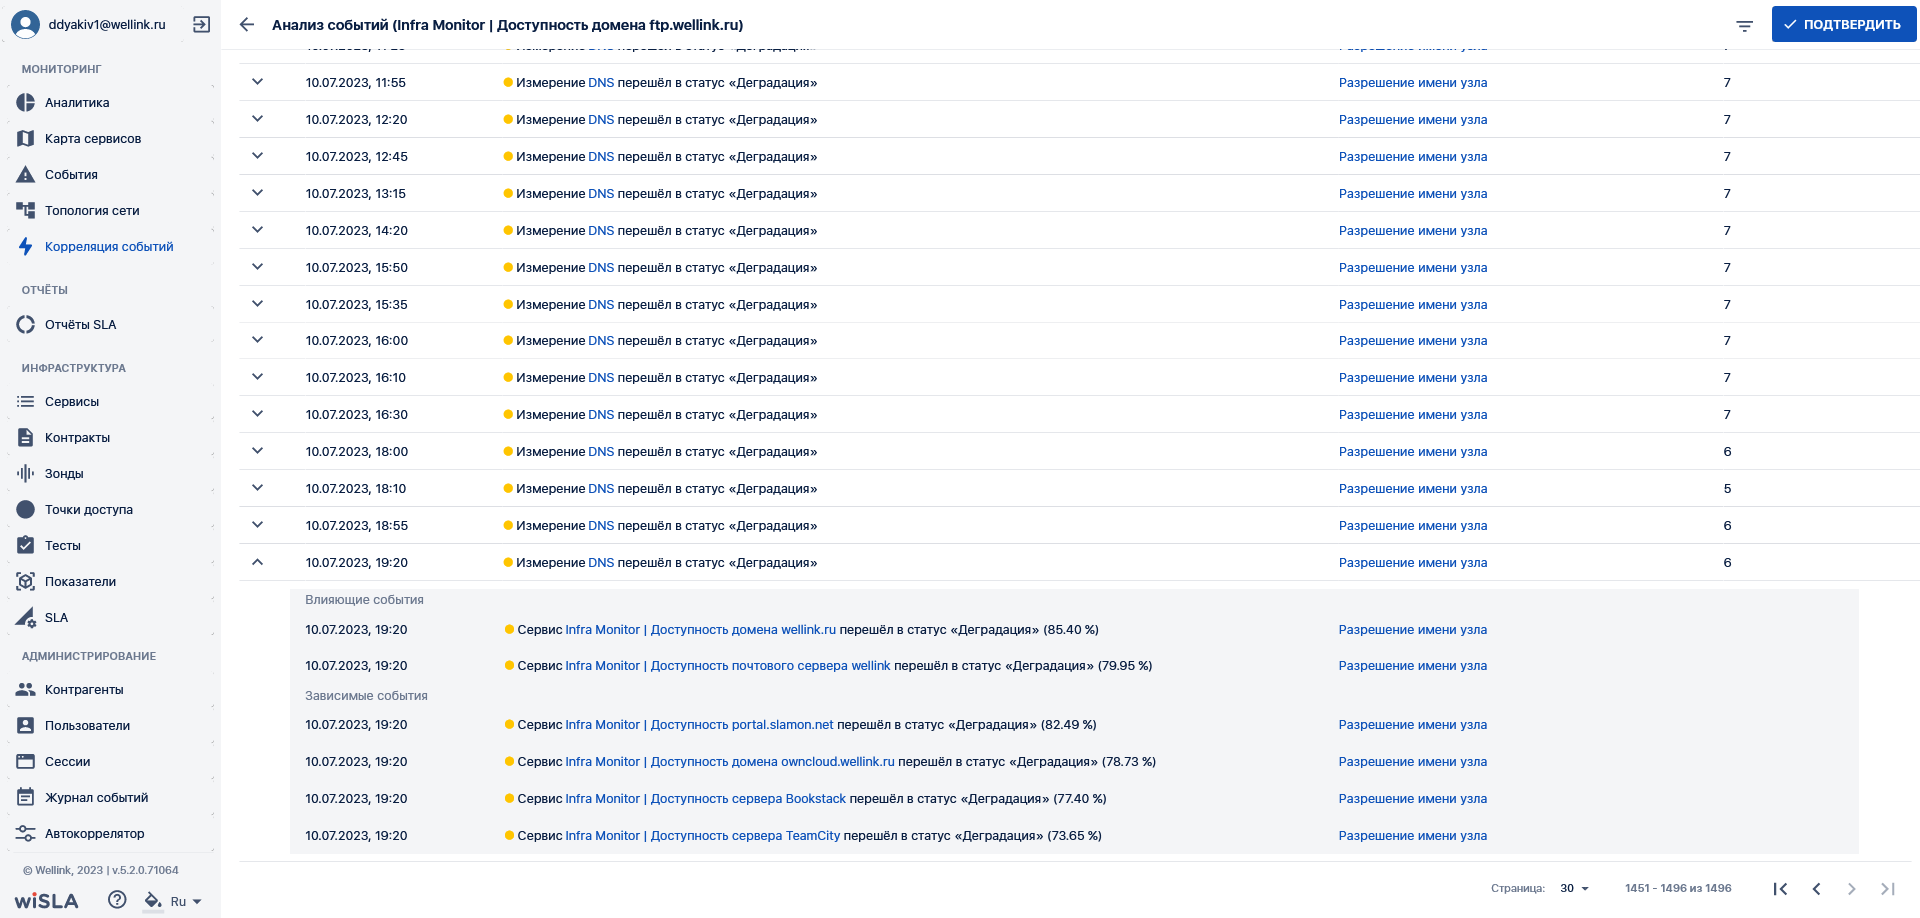The height and width of the screenshot is (918, 1920).
Task: Click value 5 in the 18:10 row
Action: [x=1727, y=489]
